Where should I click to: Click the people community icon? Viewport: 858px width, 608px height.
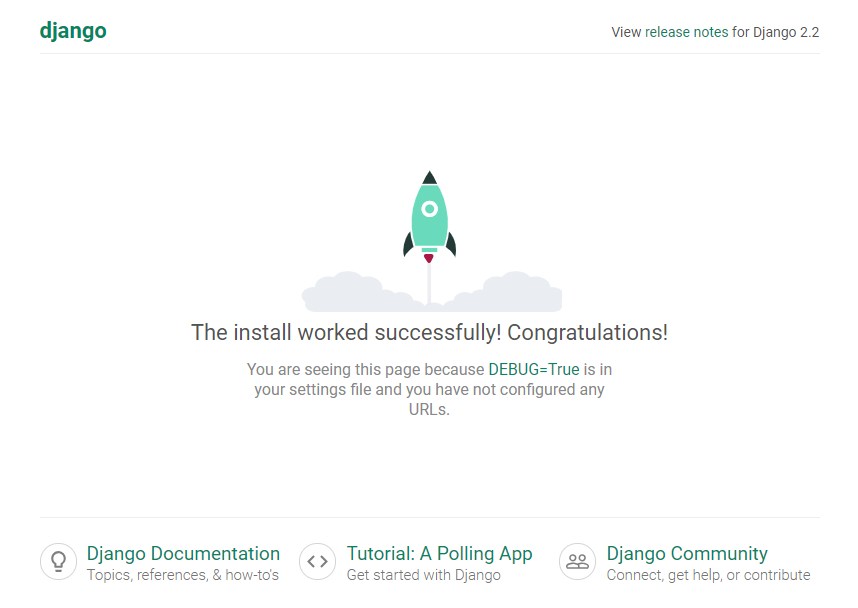point(577,561)
